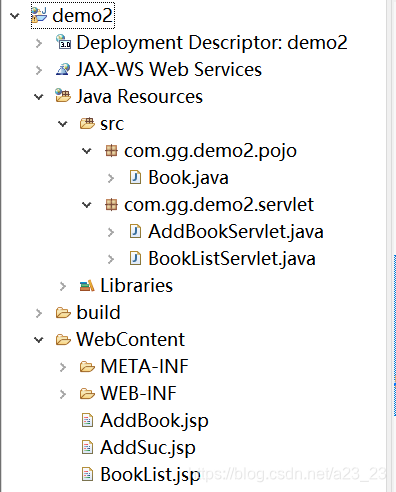
Task: Click the Libraries books icon
Action: pos(87,286)
